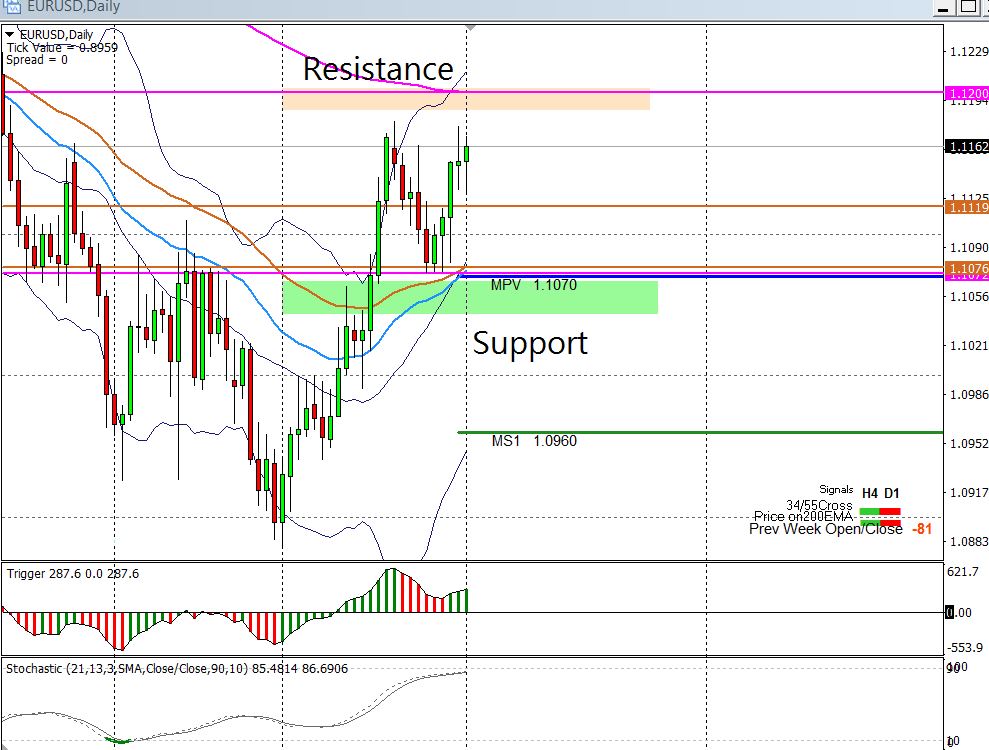Image resolution: width=989 pixels, height=750 pixels.
Task: Click the orange resistance zone rectangle
Action: (466, 99)
